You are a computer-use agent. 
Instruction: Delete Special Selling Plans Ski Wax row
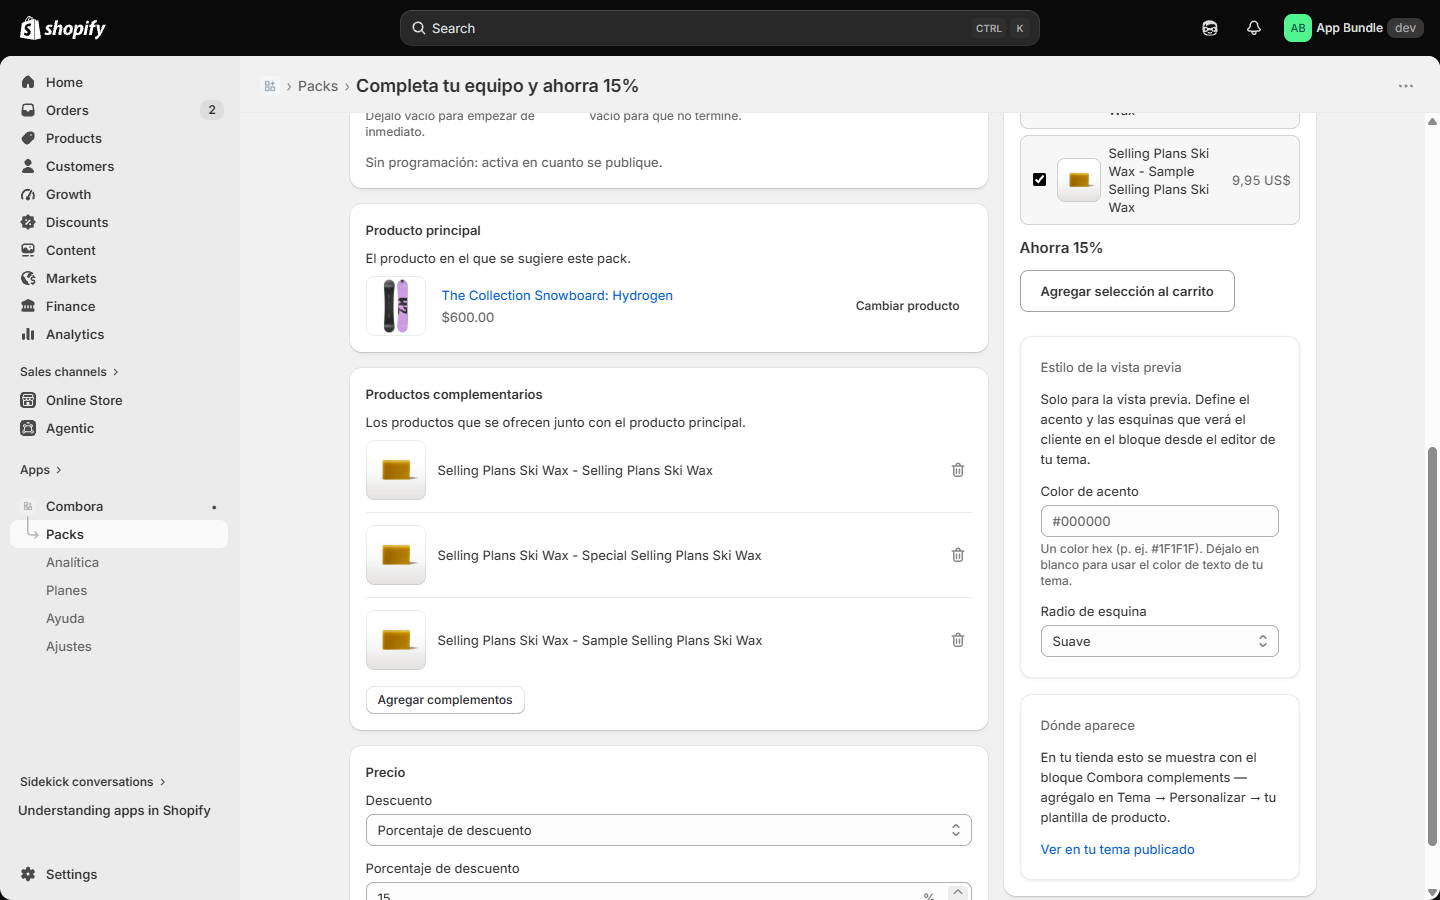coord(958,555)
